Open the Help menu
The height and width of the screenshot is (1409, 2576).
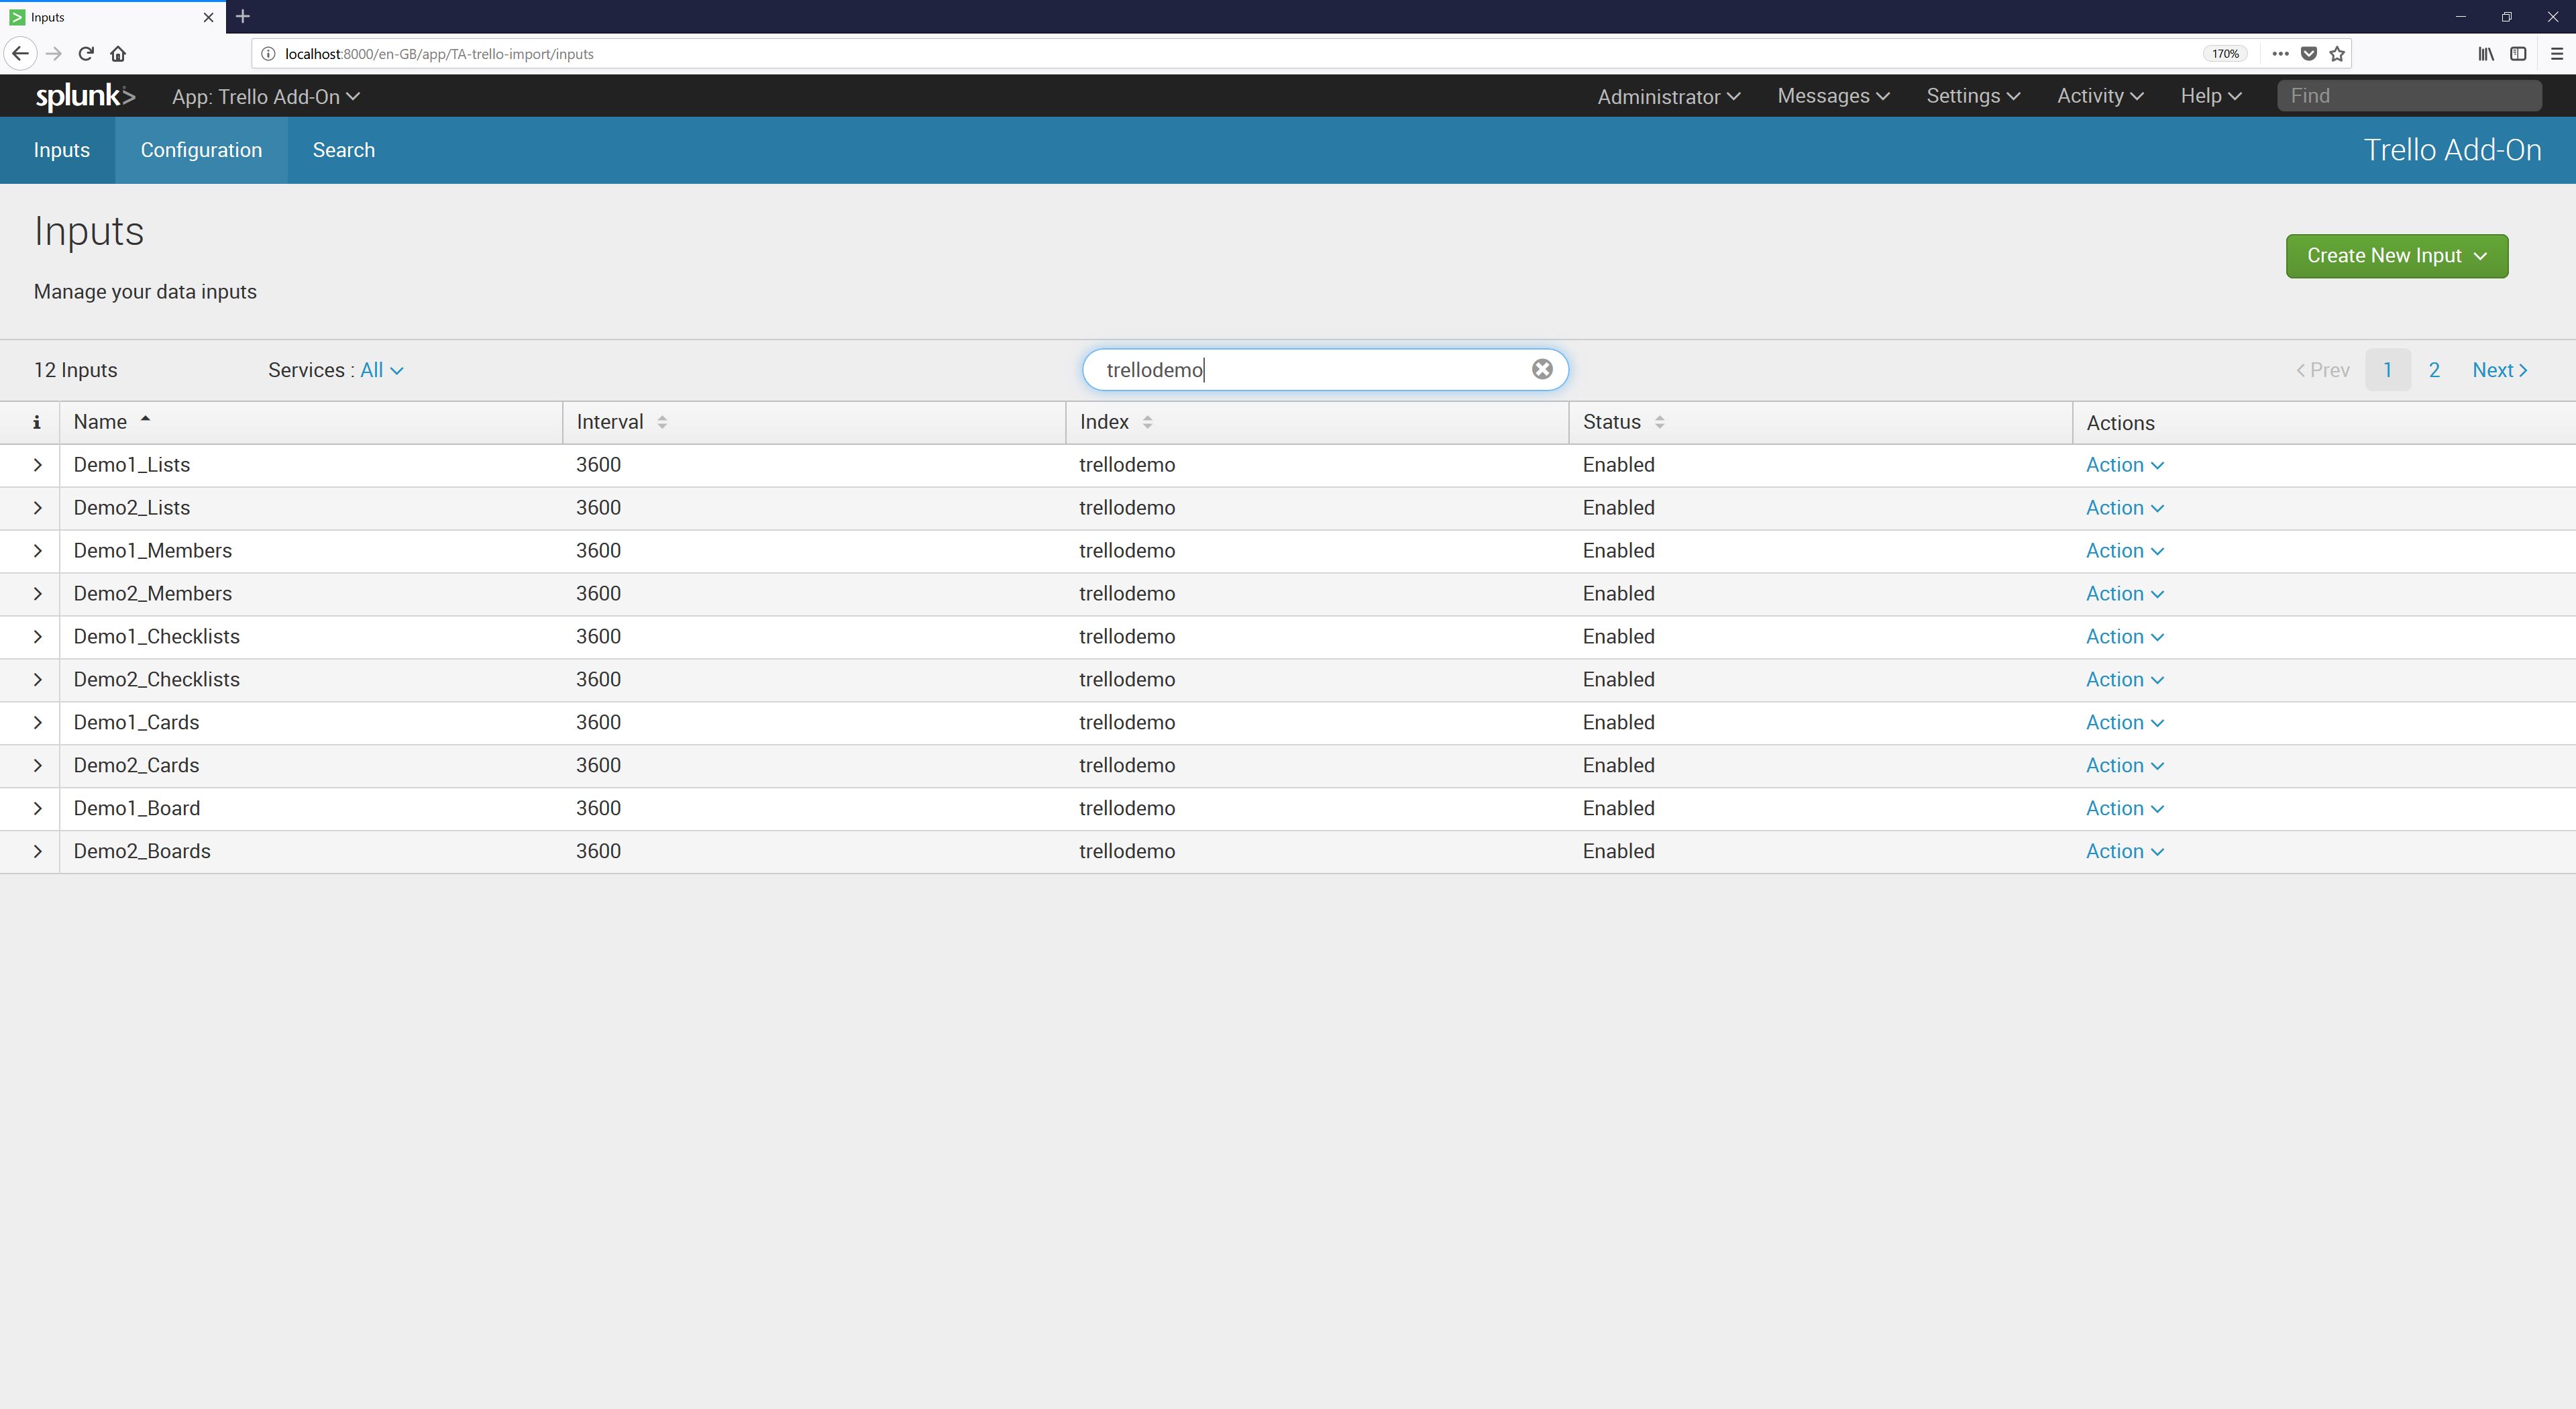pyautogui.click(x=2211, y=96)
